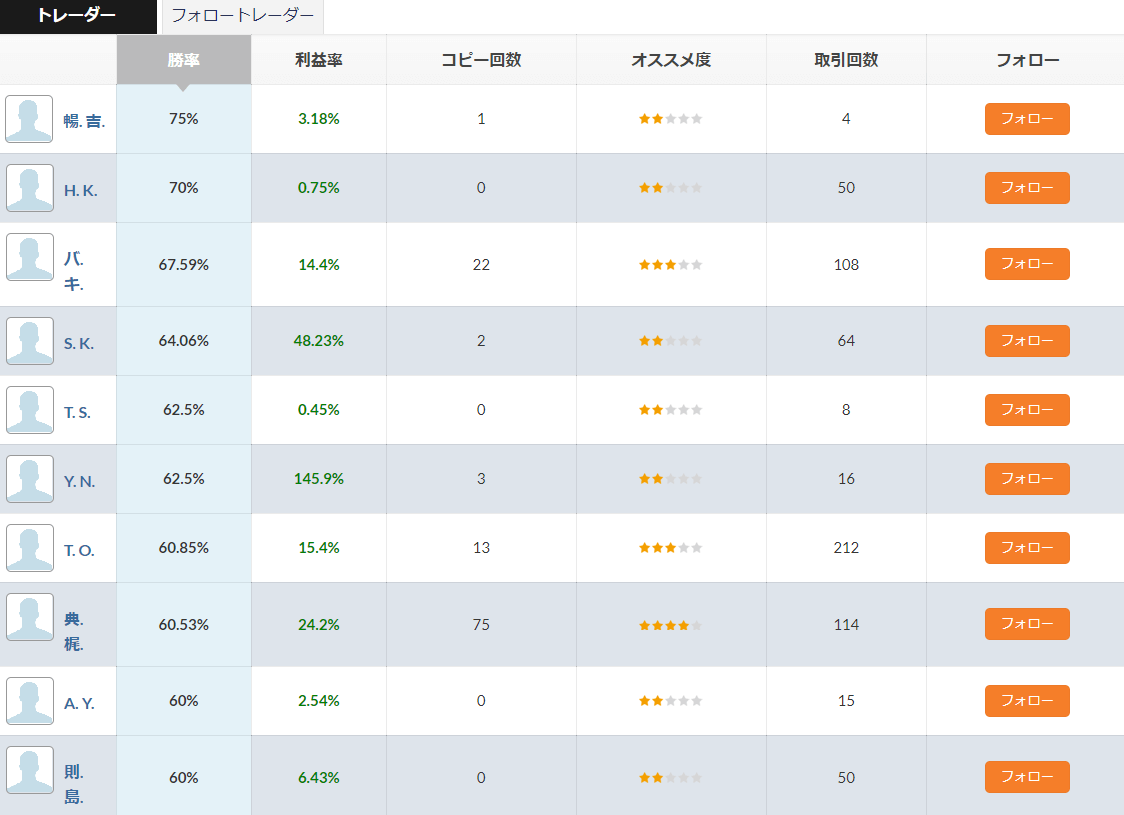This screenshot has height=815, width=1124.
Task: Click three-star rating in バ. キ. row
Action: tap(670, 264)
